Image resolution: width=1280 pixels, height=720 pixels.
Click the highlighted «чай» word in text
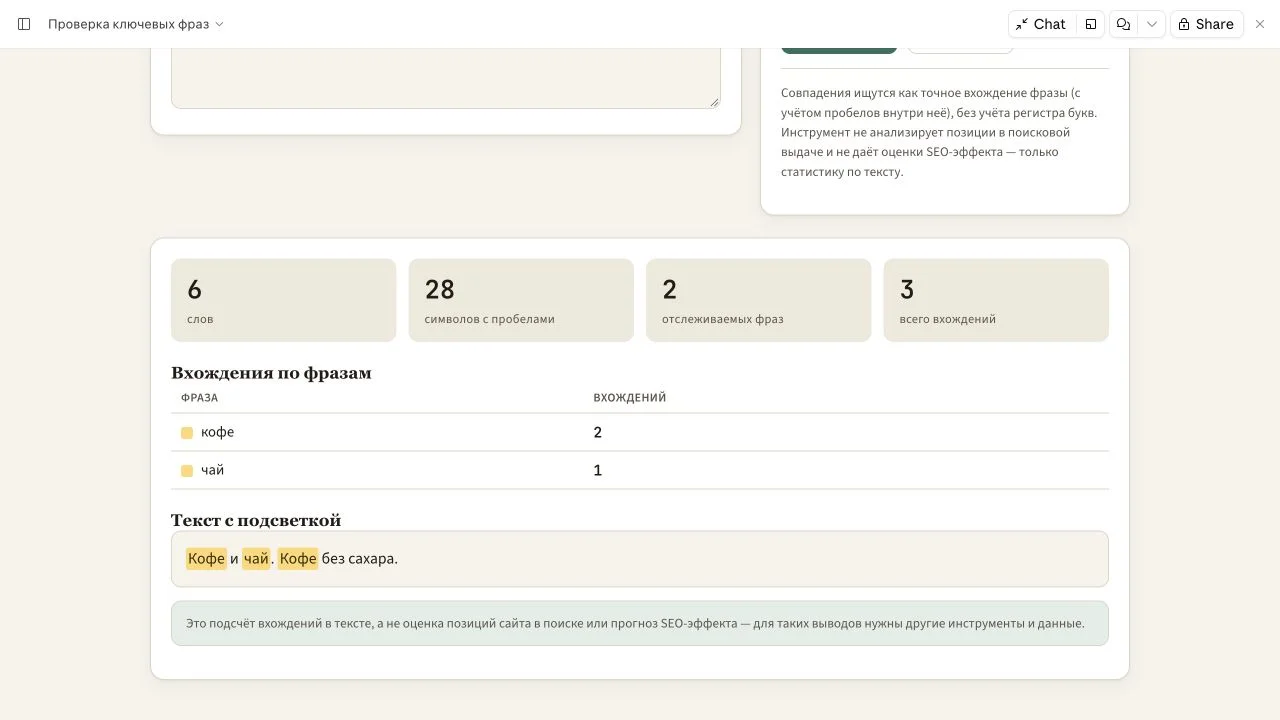256,558
